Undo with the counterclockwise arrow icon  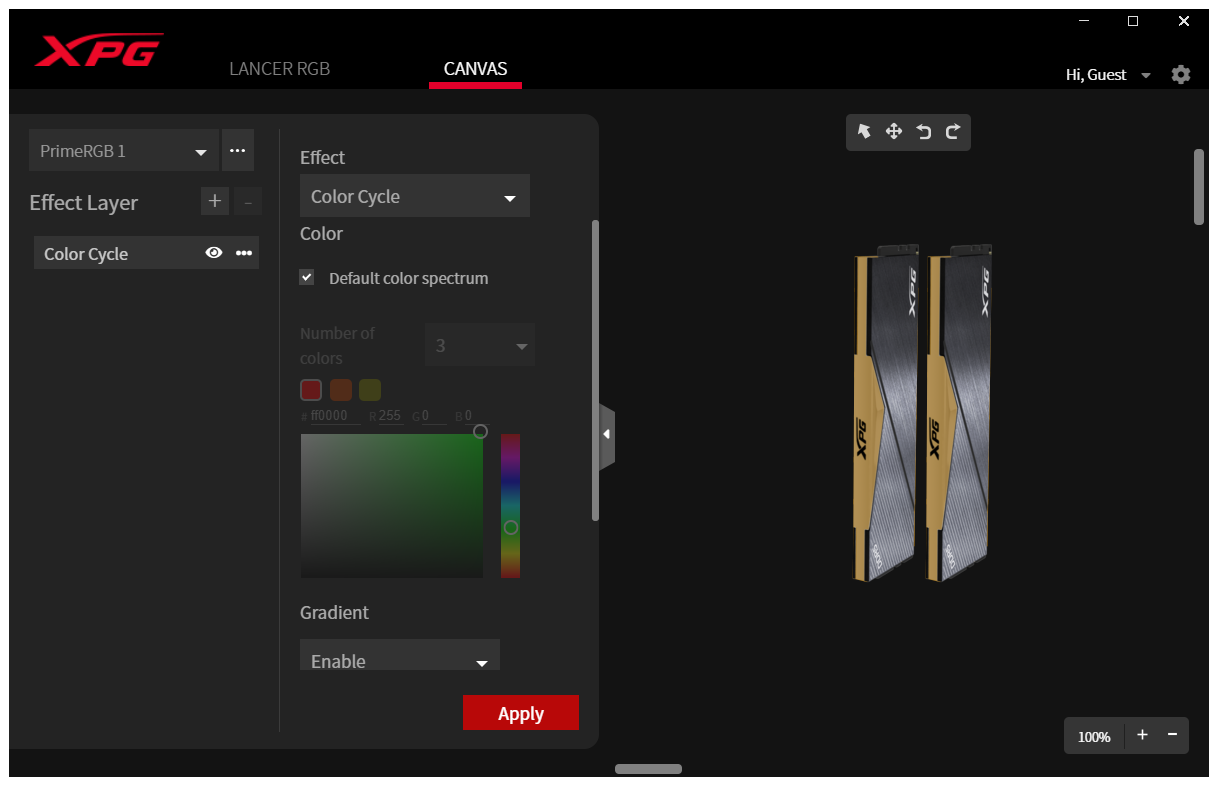click(923, 132)
